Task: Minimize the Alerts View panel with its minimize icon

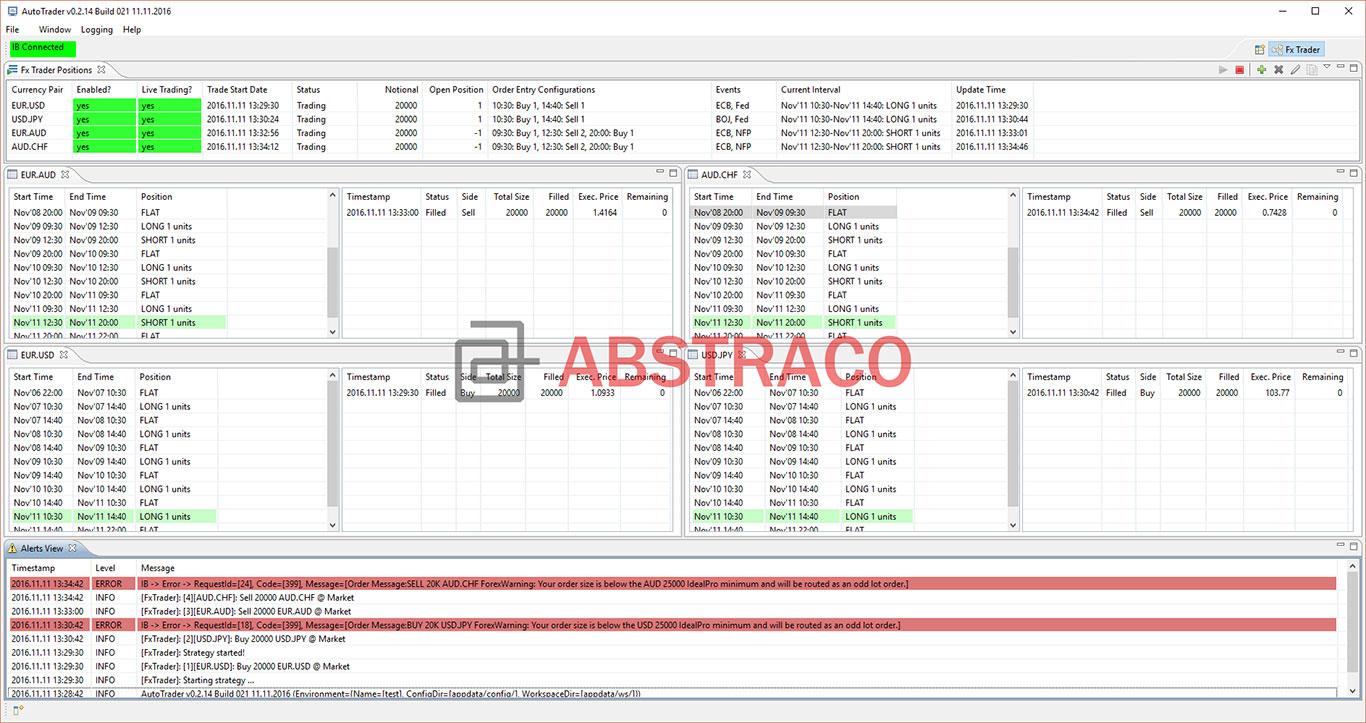Action: pos(1339,545)
